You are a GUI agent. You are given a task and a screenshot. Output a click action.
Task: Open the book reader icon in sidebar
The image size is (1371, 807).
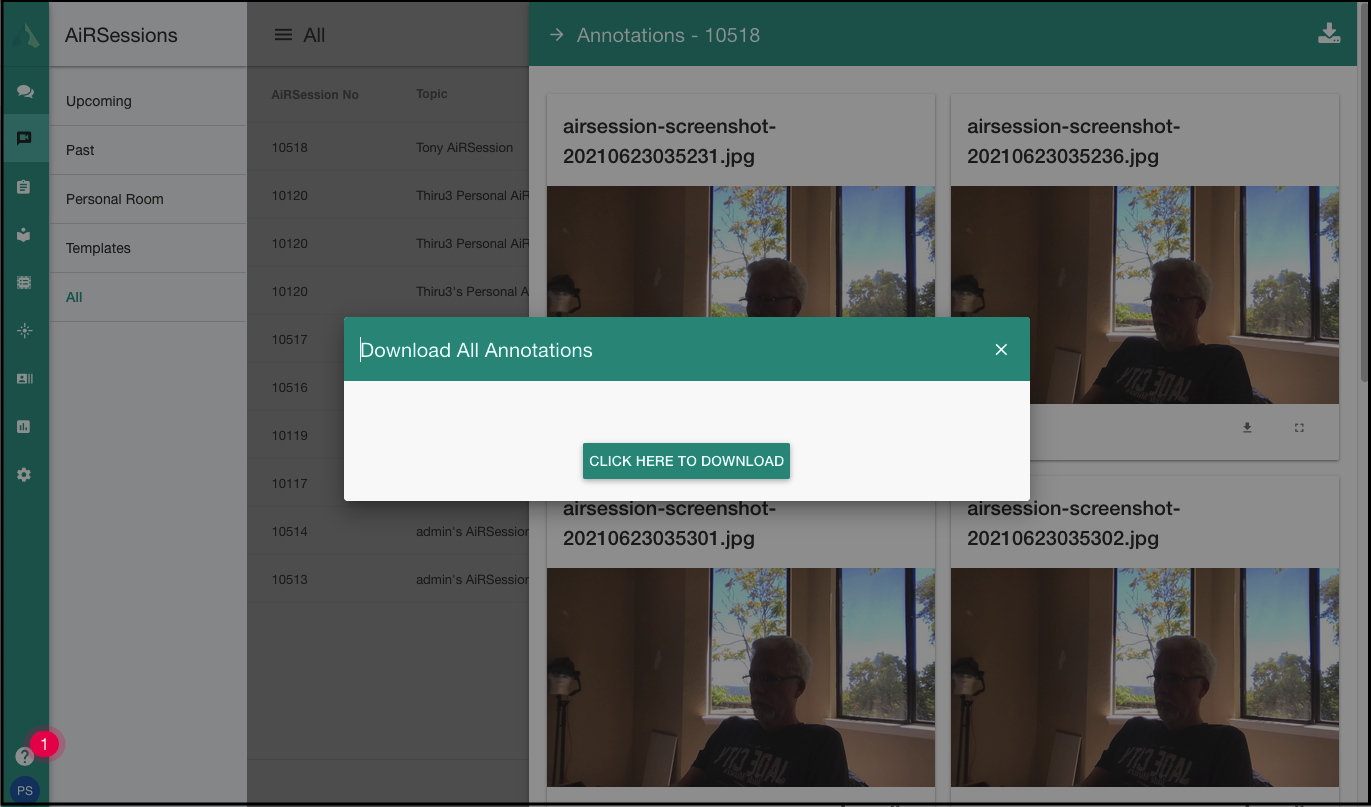(x=25, y=235)
